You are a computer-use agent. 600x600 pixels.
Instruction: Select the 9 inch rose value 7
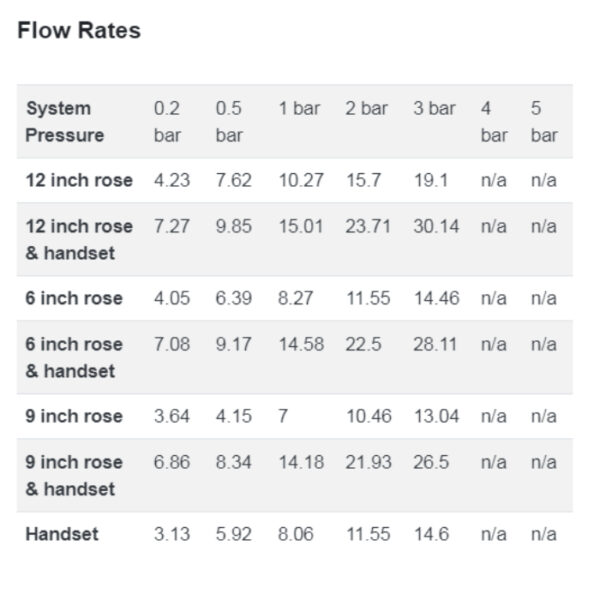click(x=283, y=416)
